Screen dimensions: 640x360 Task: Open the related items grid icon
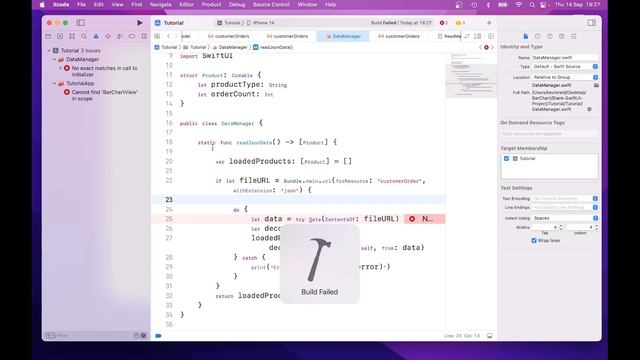pos(157,36)
